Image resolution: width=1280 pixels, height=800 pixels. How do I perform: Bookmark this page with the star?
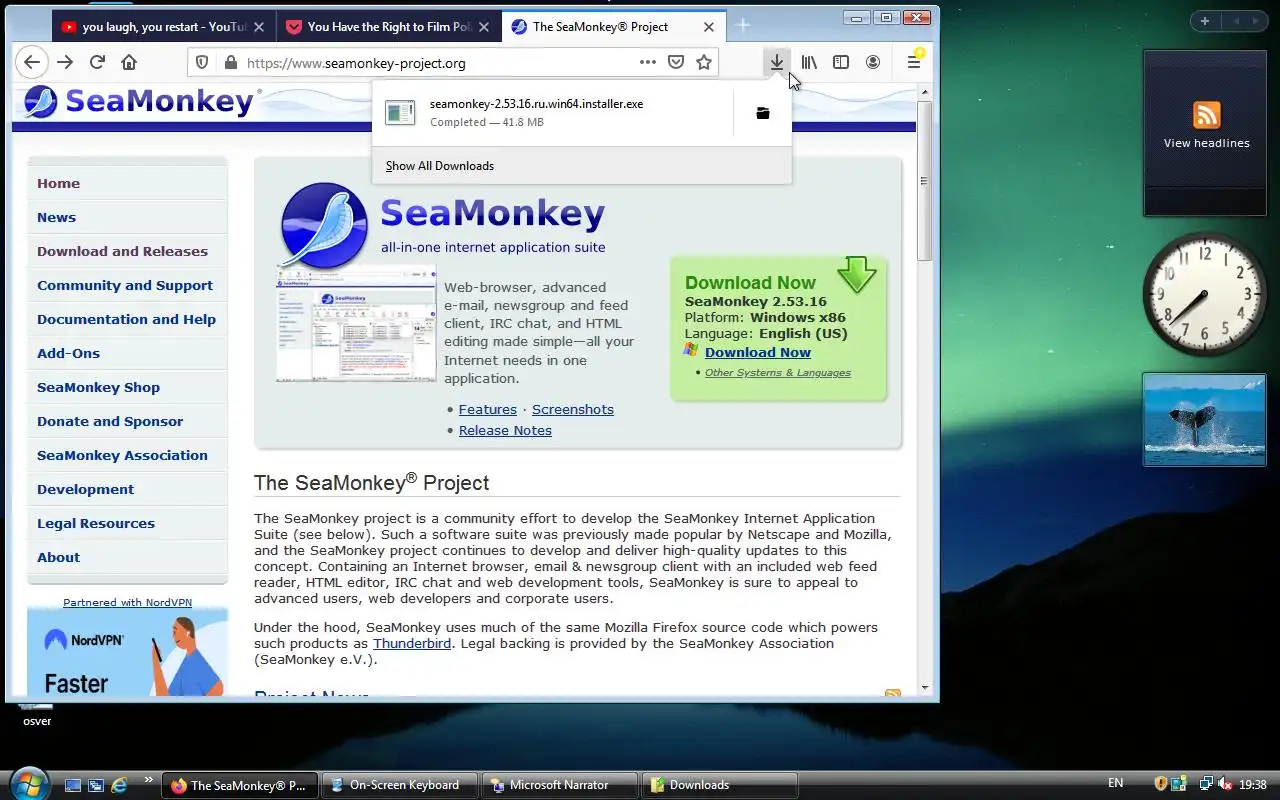click(x=704, y=62)
